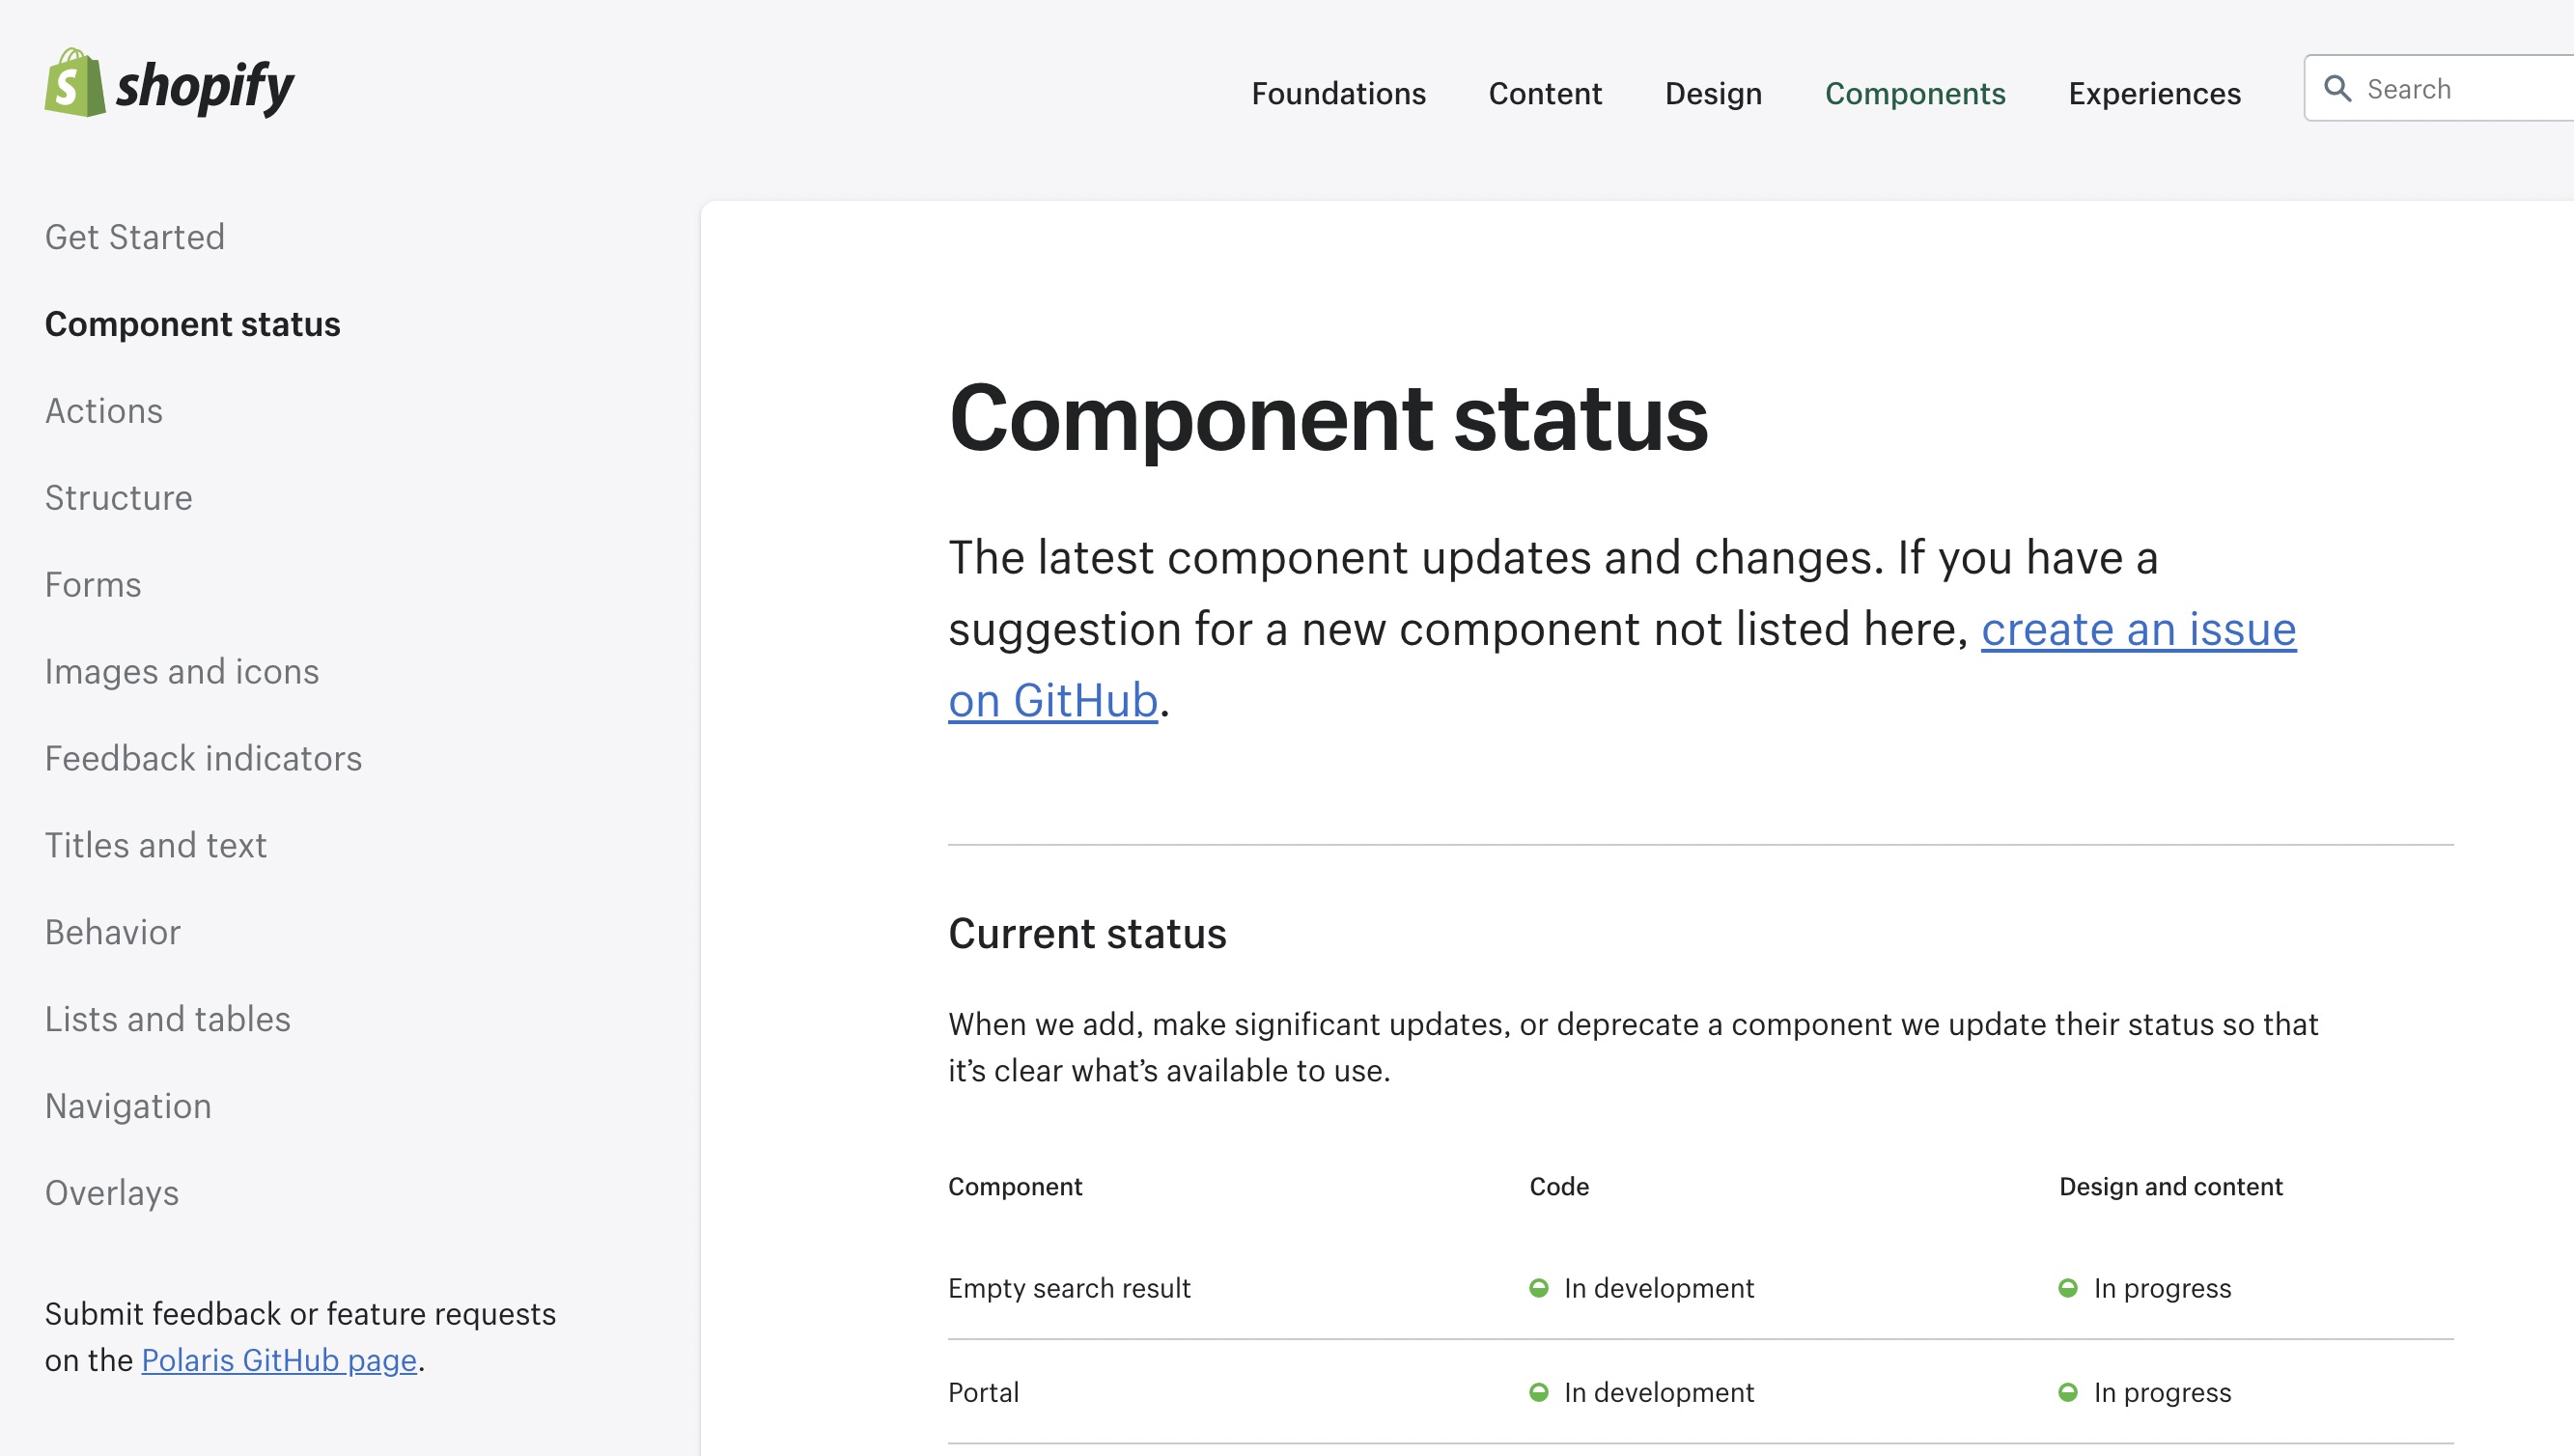Open Overlays in the sidebar
Screen dimensions: 2574x1456
point(112,1193)
